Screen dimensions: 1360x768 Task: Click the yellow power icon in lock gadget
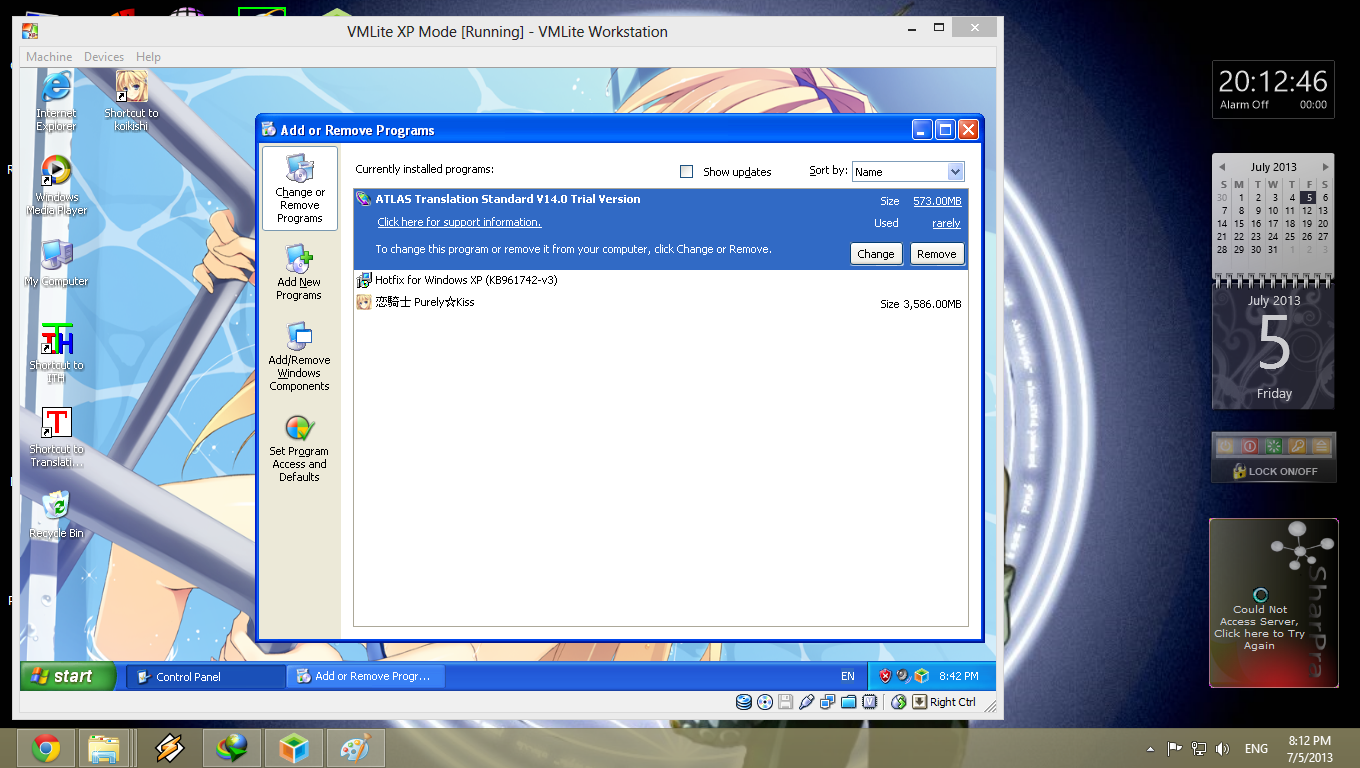coord(1226,446)
